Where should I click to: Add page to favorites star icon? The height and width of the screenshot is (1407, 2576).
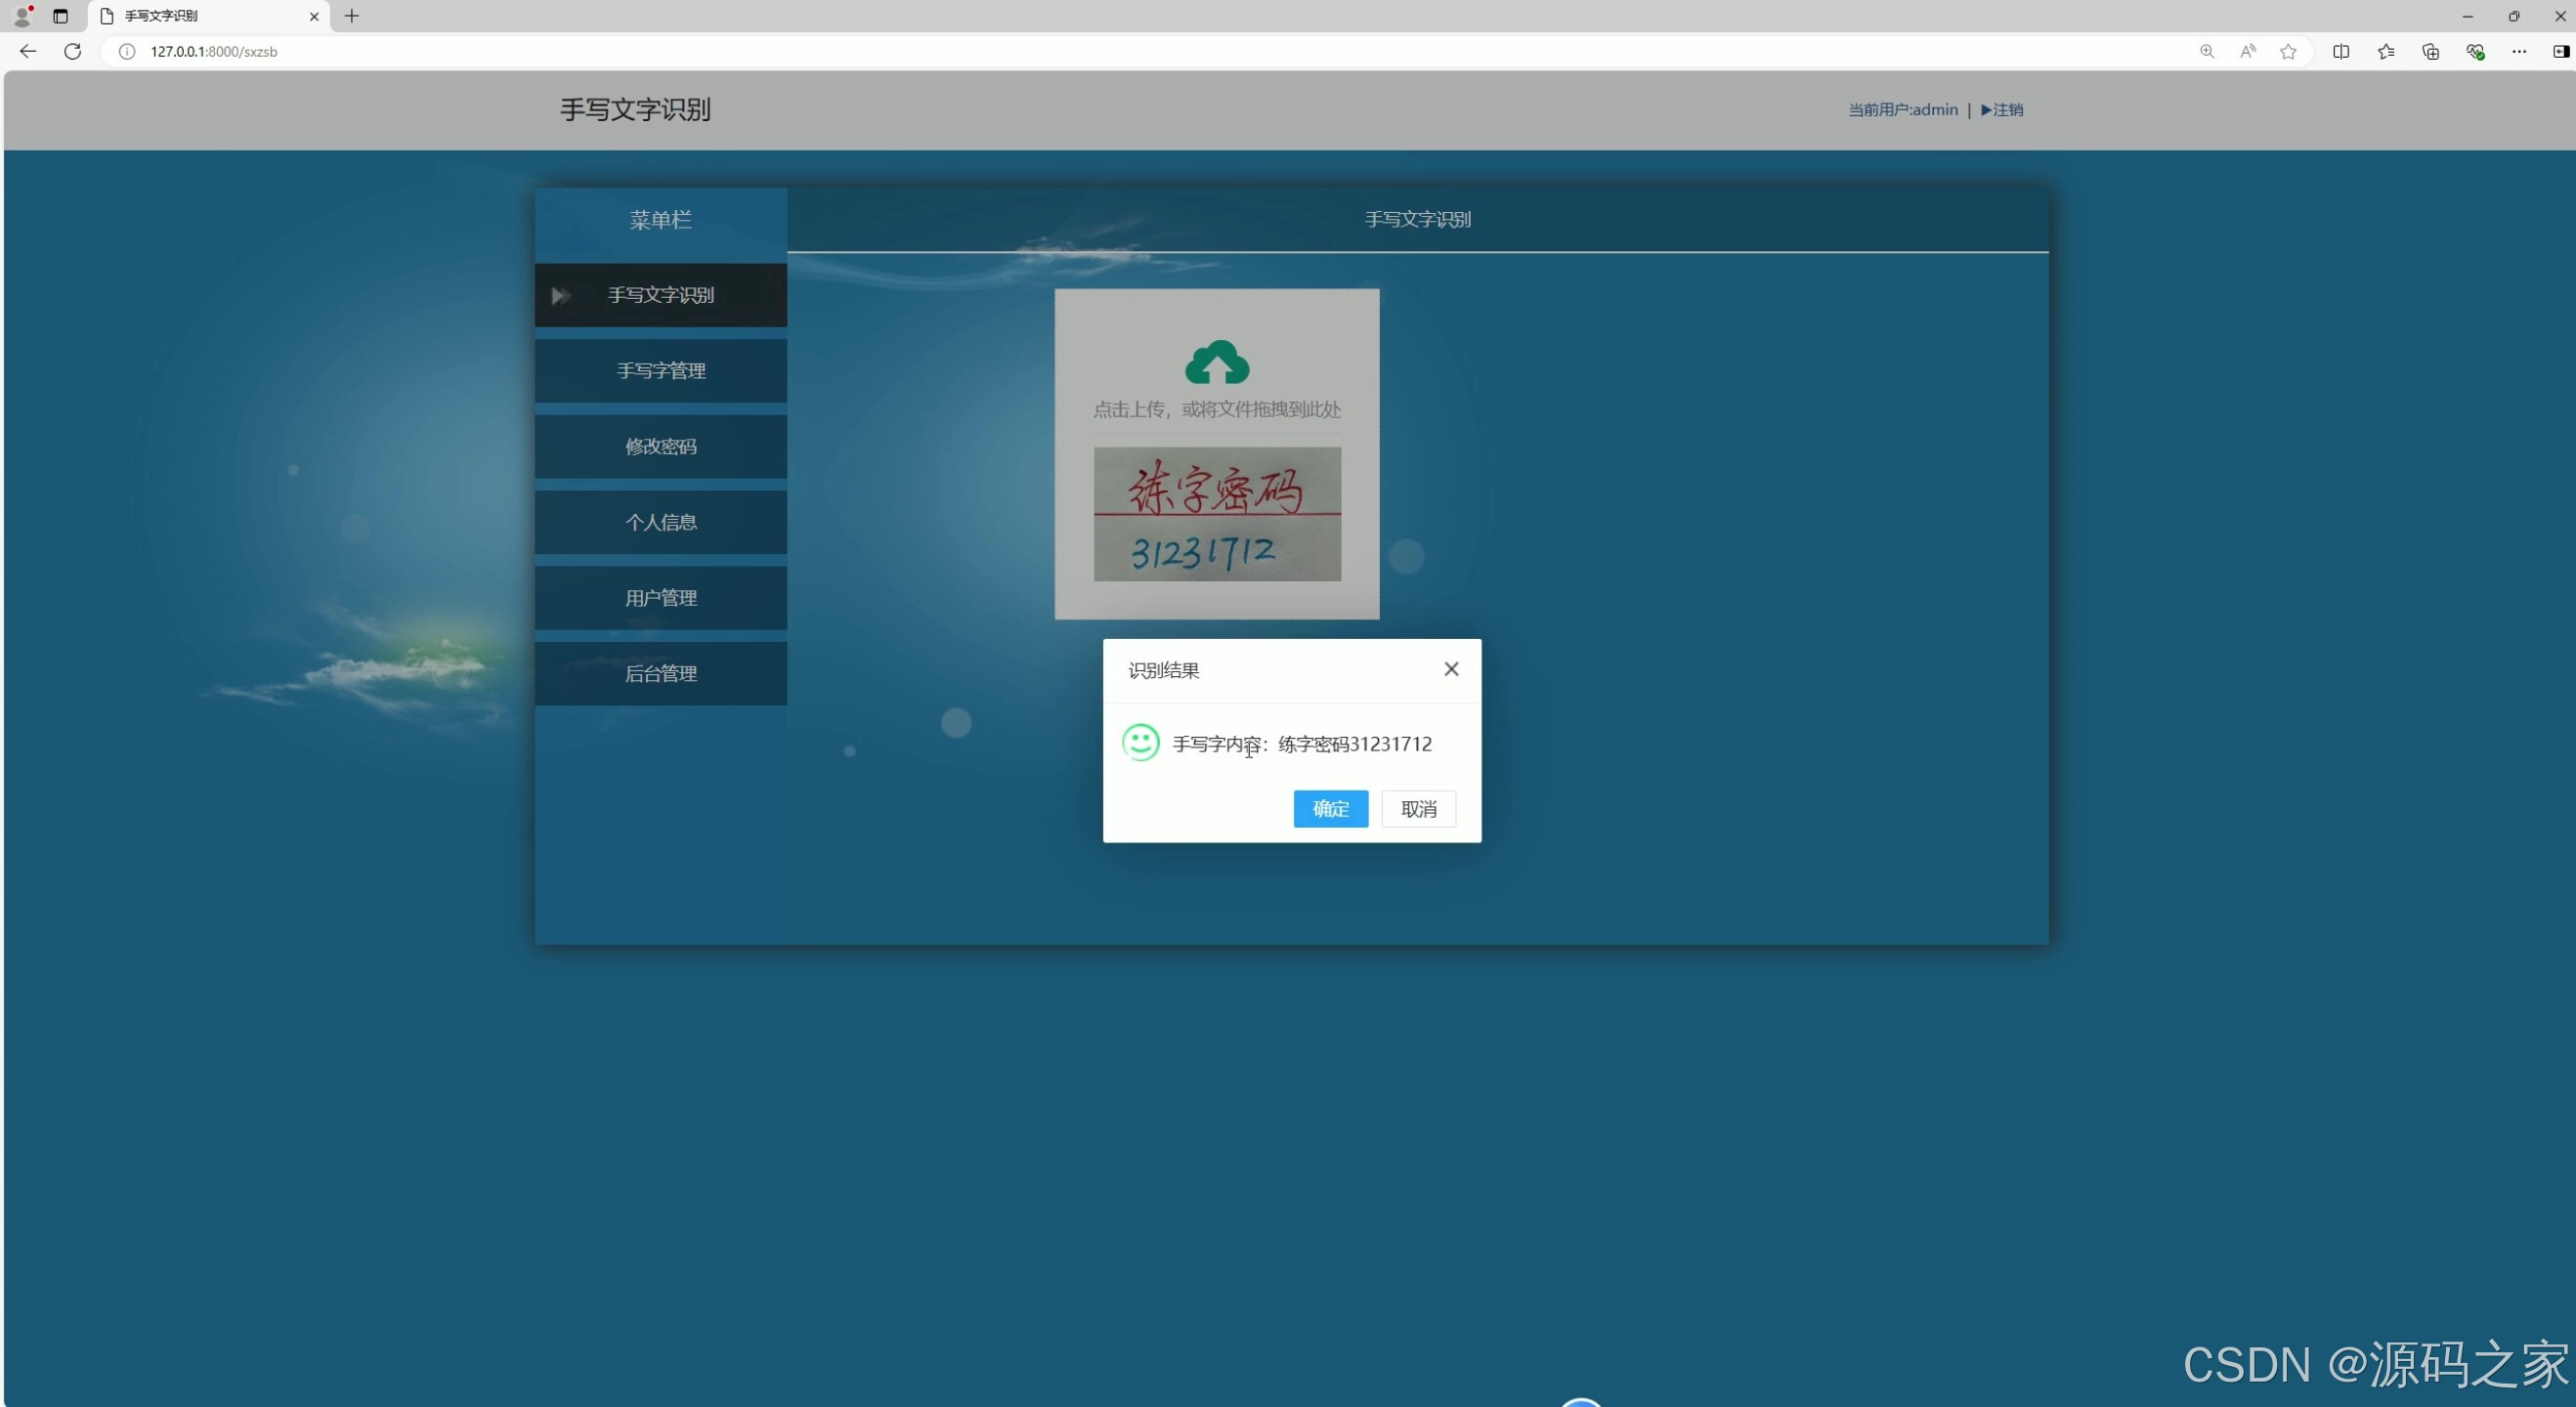(2288, 51)
